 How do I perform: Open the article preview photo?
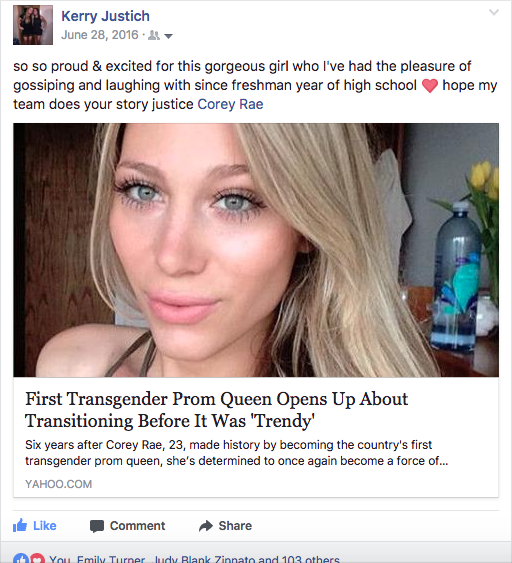coord(256,250)
